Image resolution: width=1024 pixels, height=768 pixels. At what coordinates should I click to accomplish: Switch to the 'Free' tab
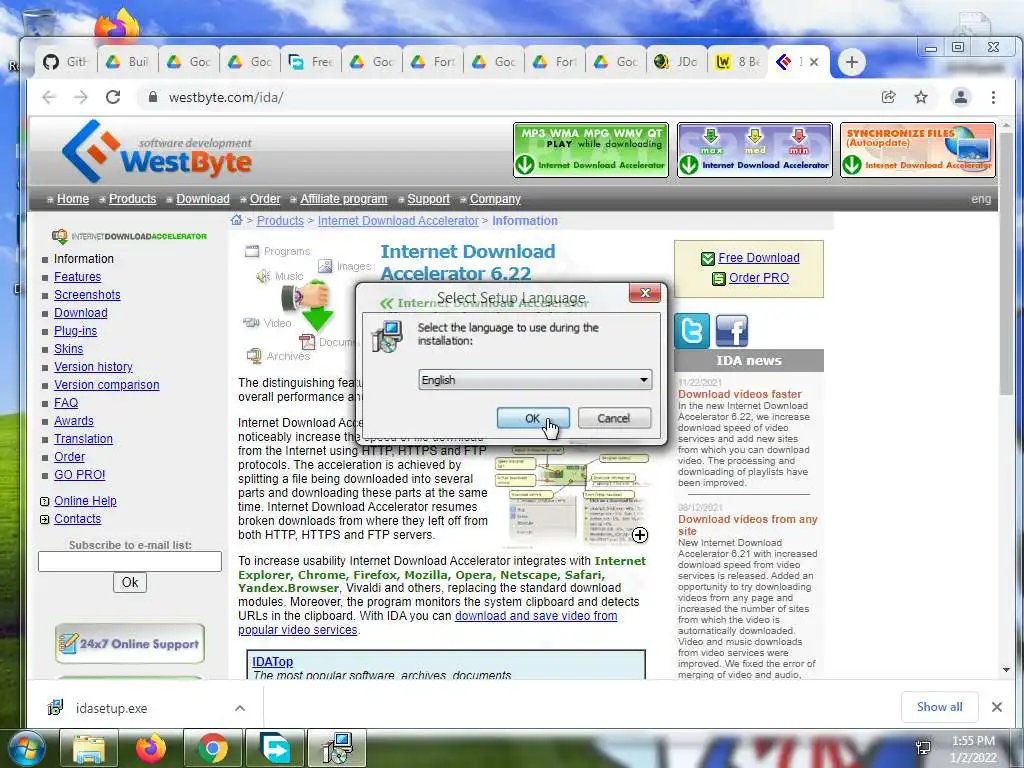pyautogui.click(x=311, y=62)
